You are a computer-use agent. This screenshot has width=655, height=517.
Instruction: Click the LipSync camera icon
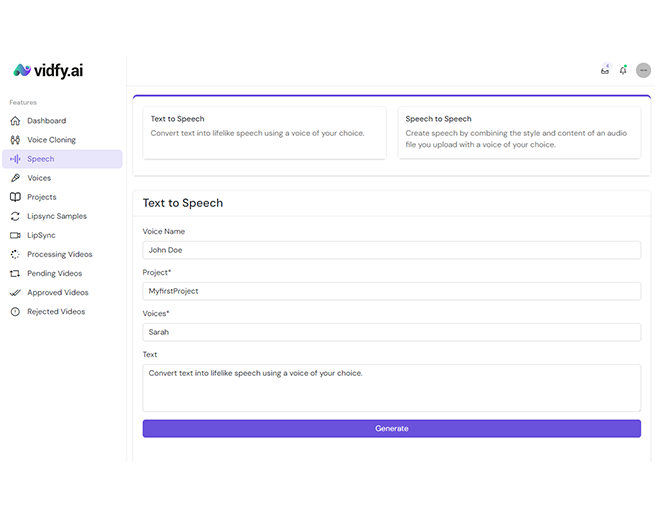coord(15,235)
